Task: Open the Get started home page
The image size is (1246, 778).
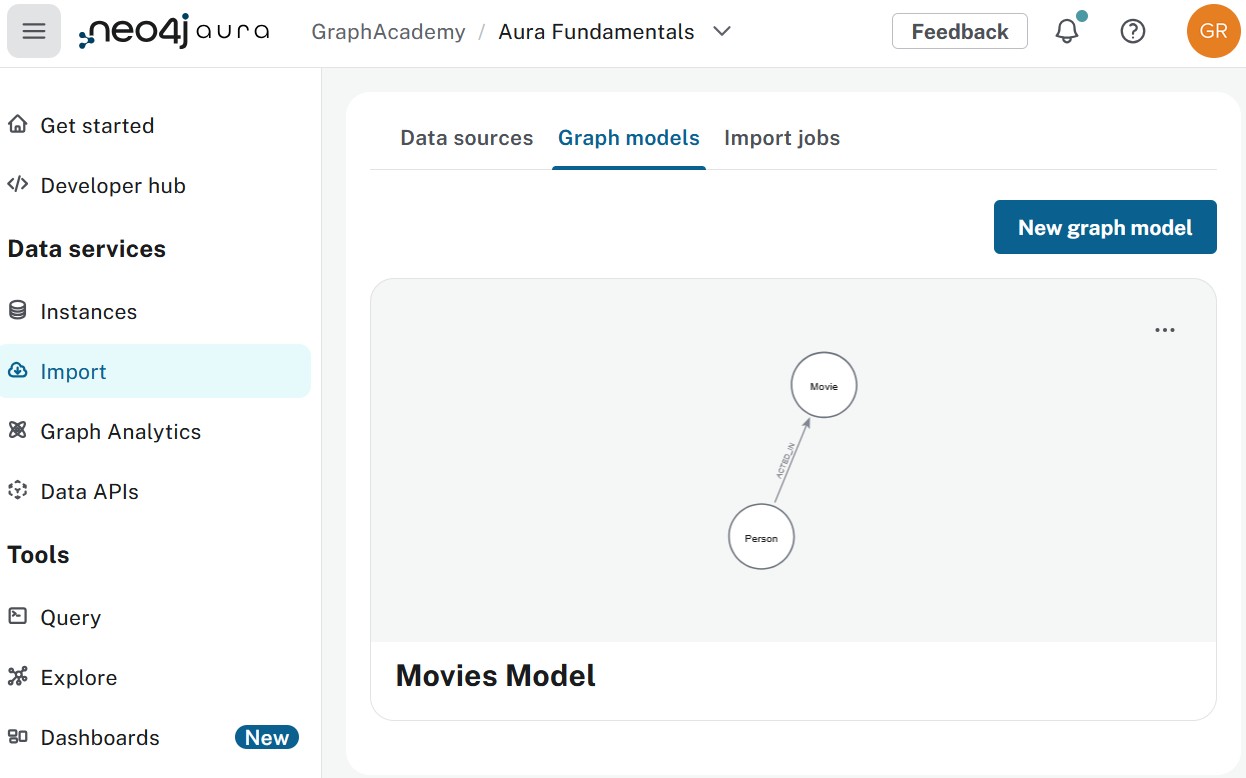Action: (x=97, y=125)
